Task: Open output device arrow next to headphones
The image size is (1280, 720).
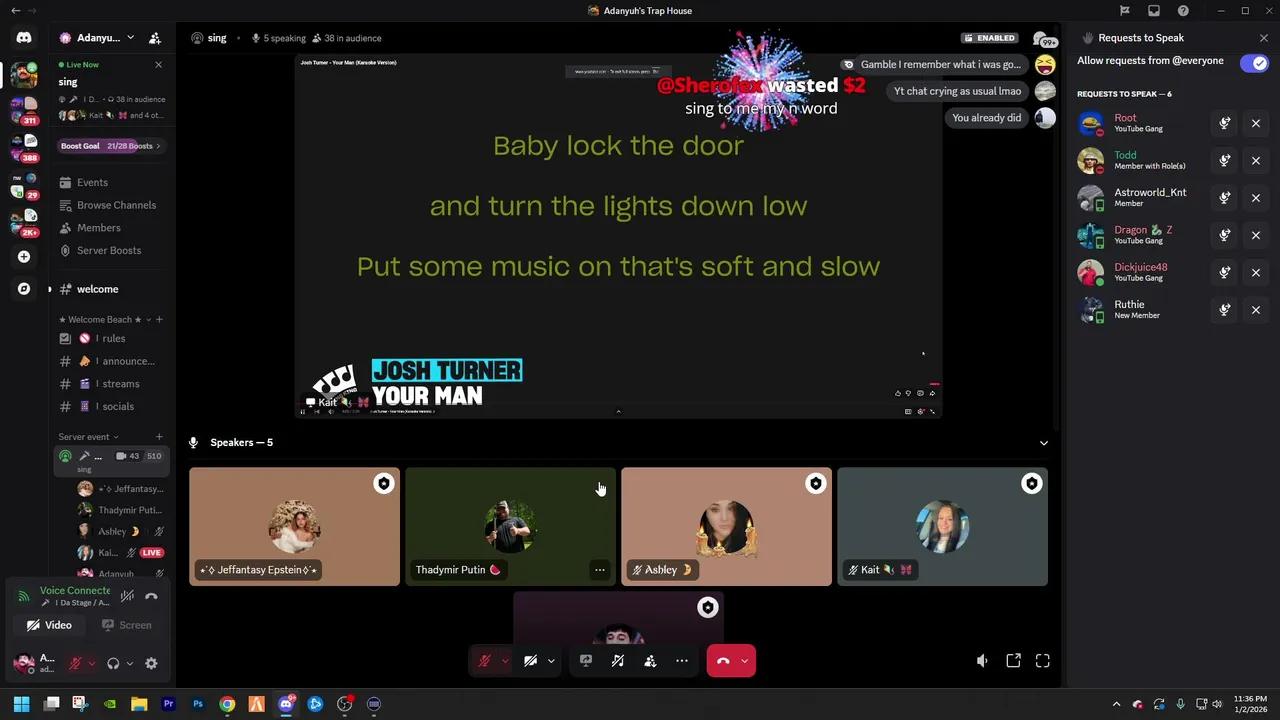Action: click(129, 663)
